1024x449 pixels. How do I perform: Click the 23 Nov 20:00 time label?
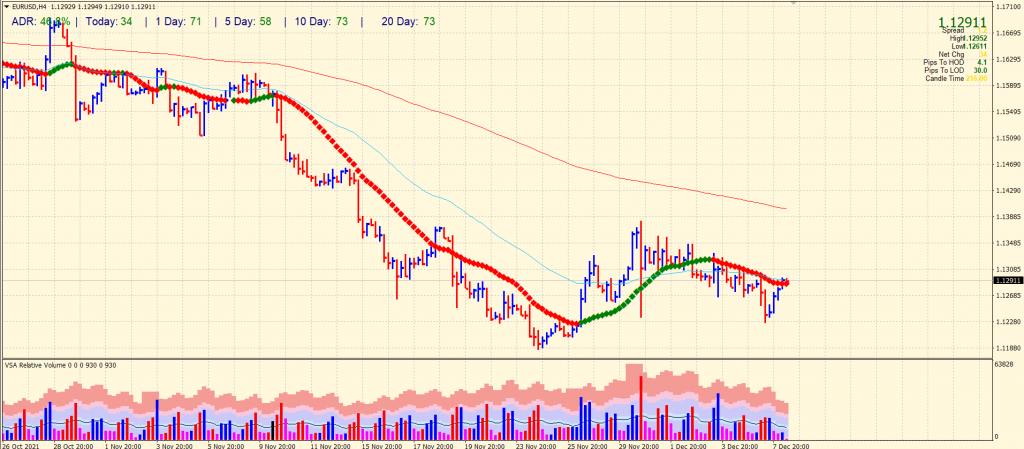534,445
